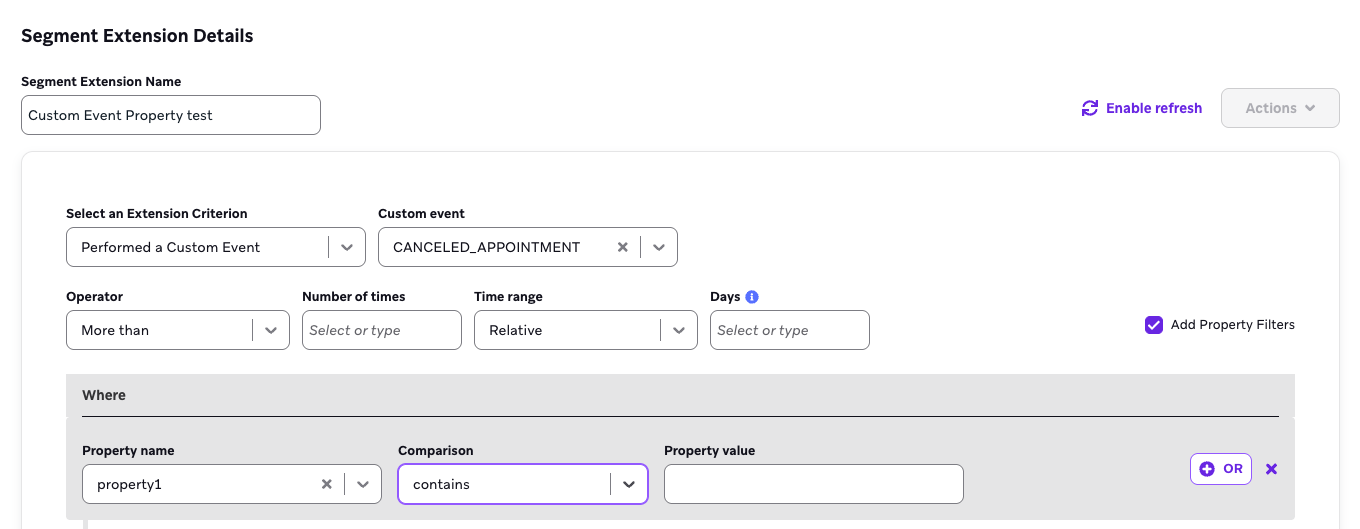The image size is (1360, 529).
Task: Expand the Custom event dropdown arrow
Action: [x=659, y=247]
